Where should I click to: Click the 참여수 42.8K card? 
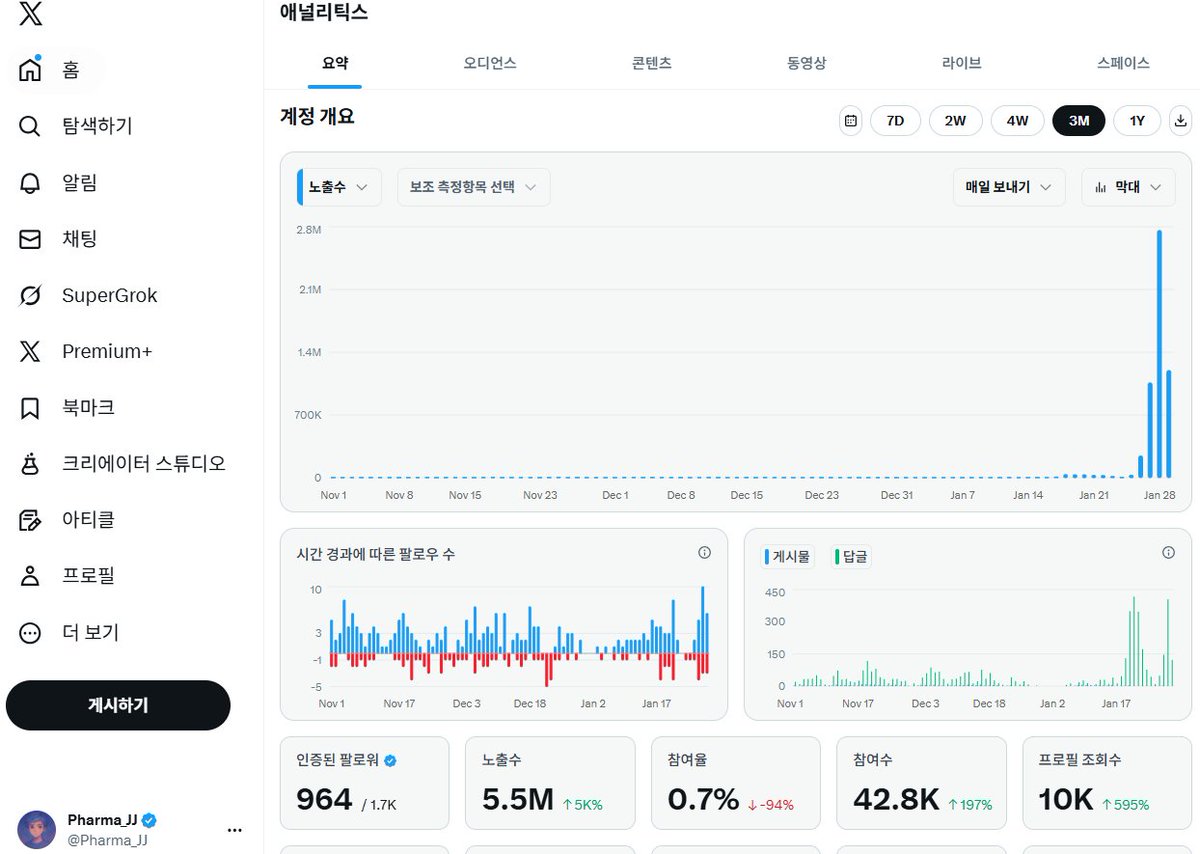pyautogui.click(x=921, y=783)
